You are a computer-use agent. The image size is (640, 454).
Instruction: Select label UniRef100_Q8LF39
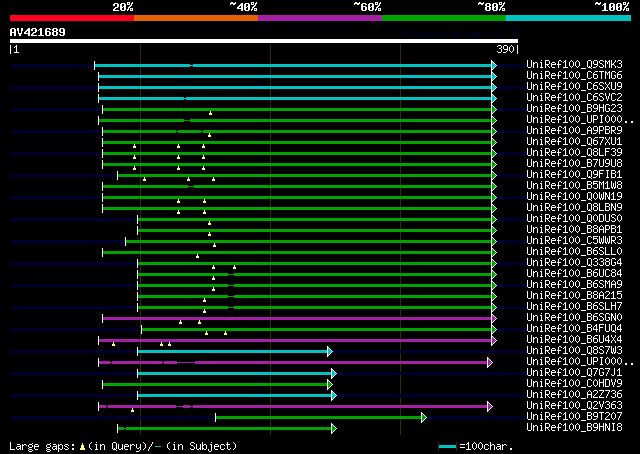point(574,152)
